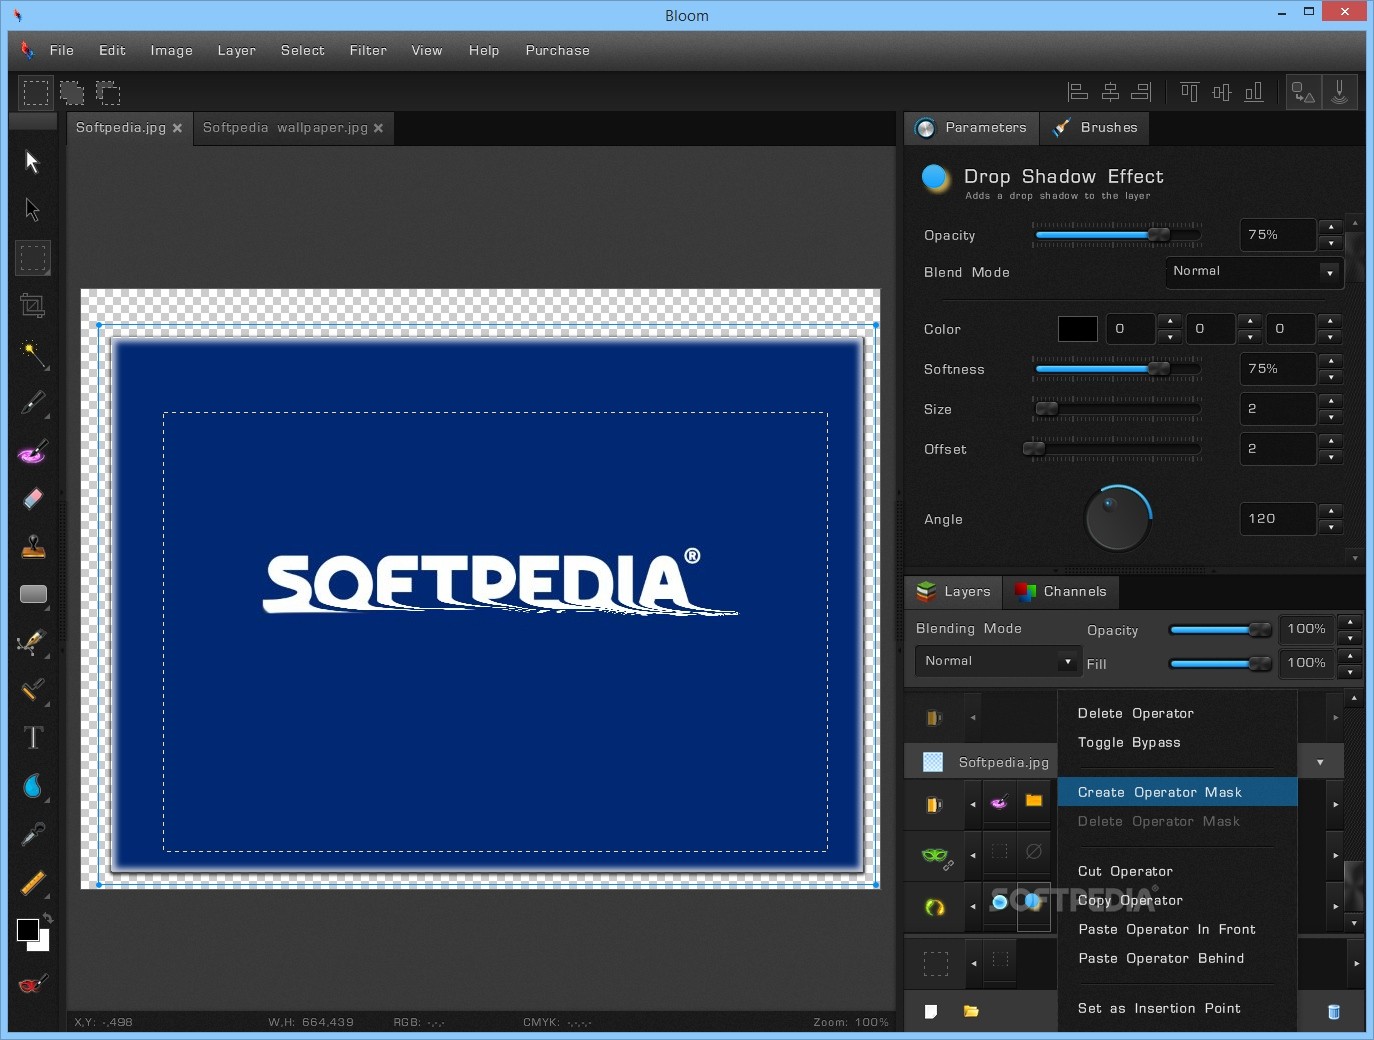Viewport: 1374px width, 1040px height.
Task: Expand the Softpedia.jpg layer dropdown arrow
Action: [x=1320, y=762]
